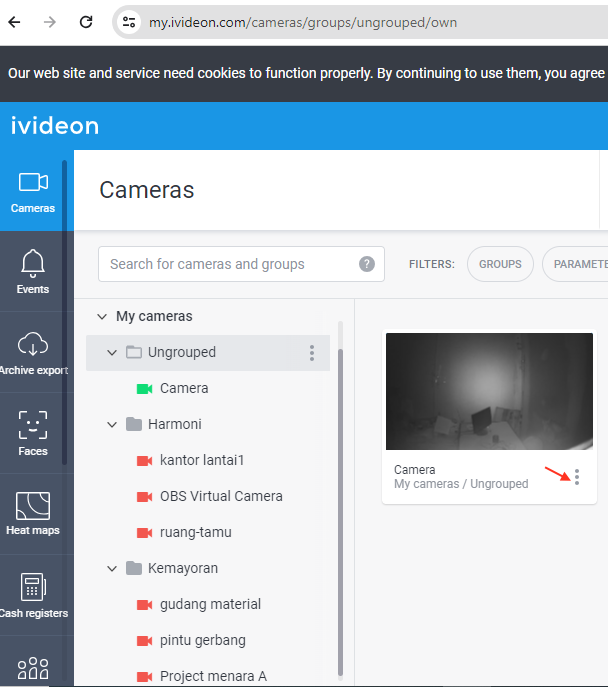
Task: Open site information icon in address bar
Action: coord(129,22)
